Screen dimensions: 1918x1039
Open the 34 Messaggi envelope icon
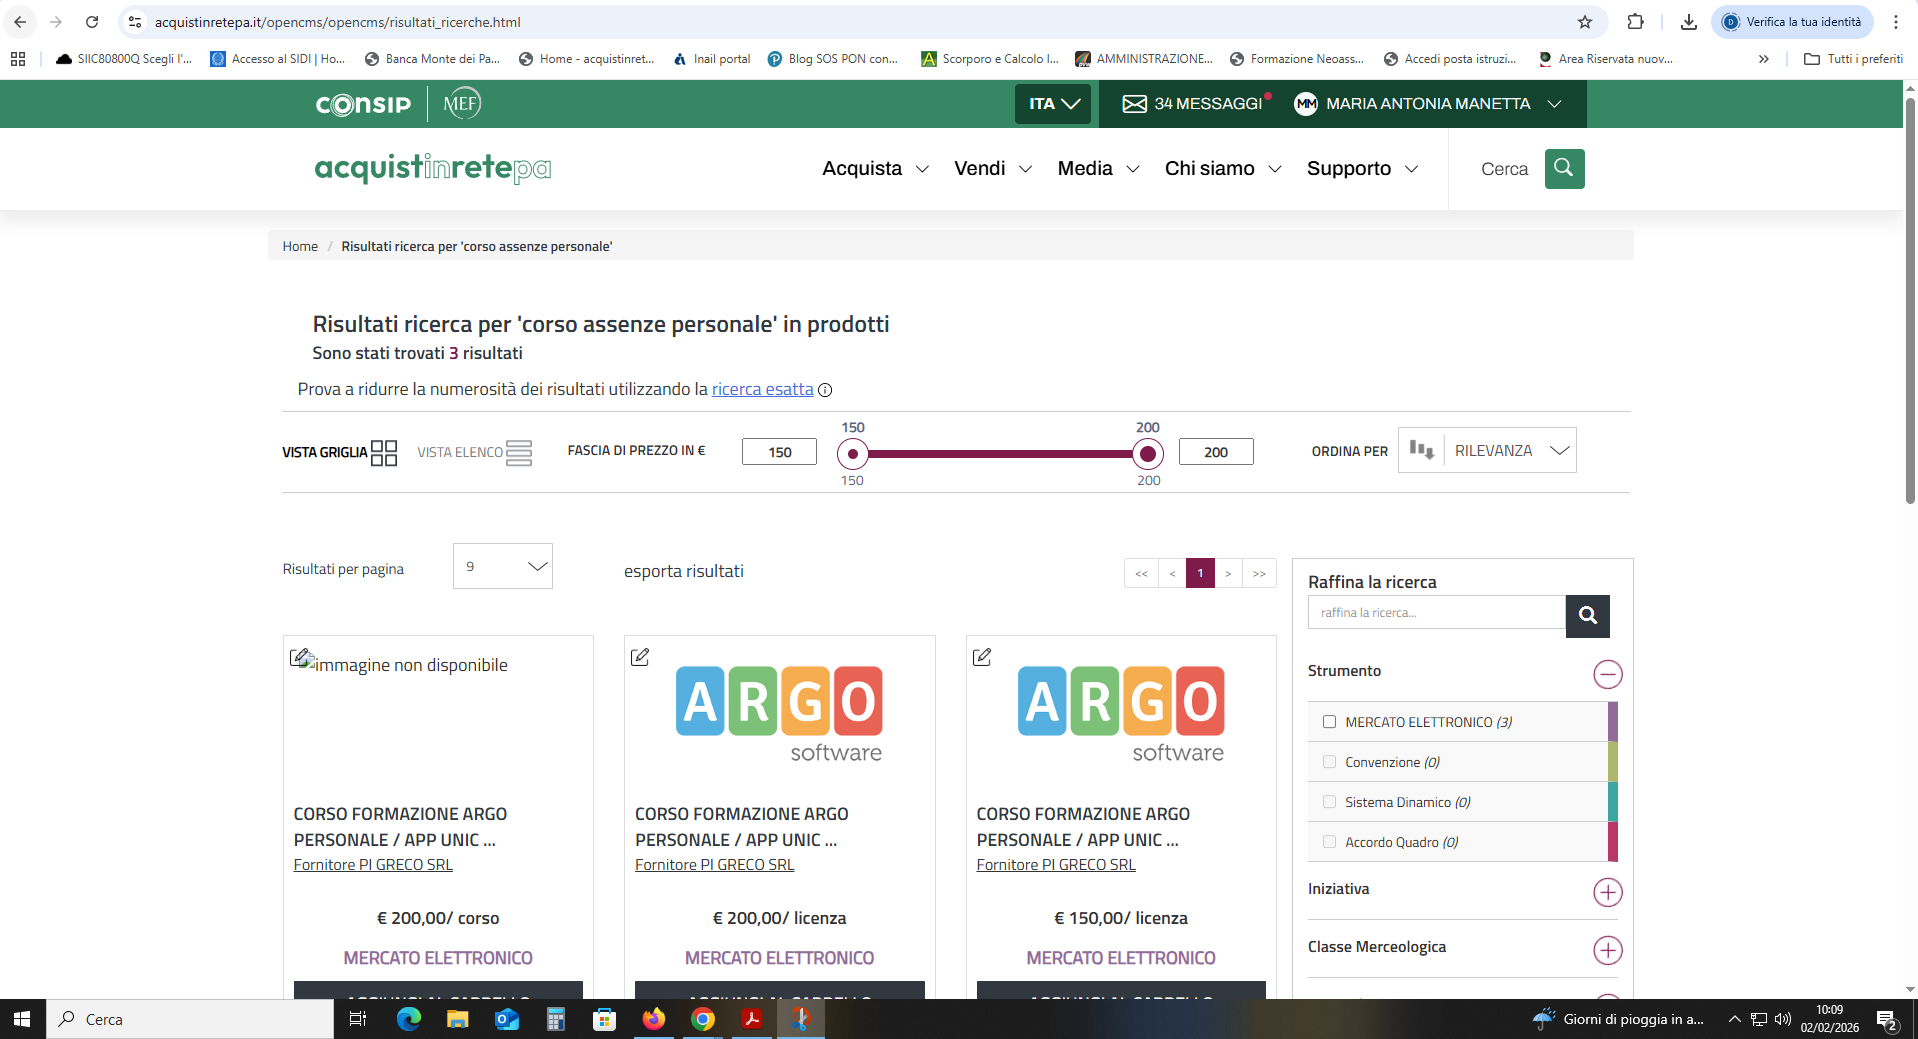[1134, 104]
